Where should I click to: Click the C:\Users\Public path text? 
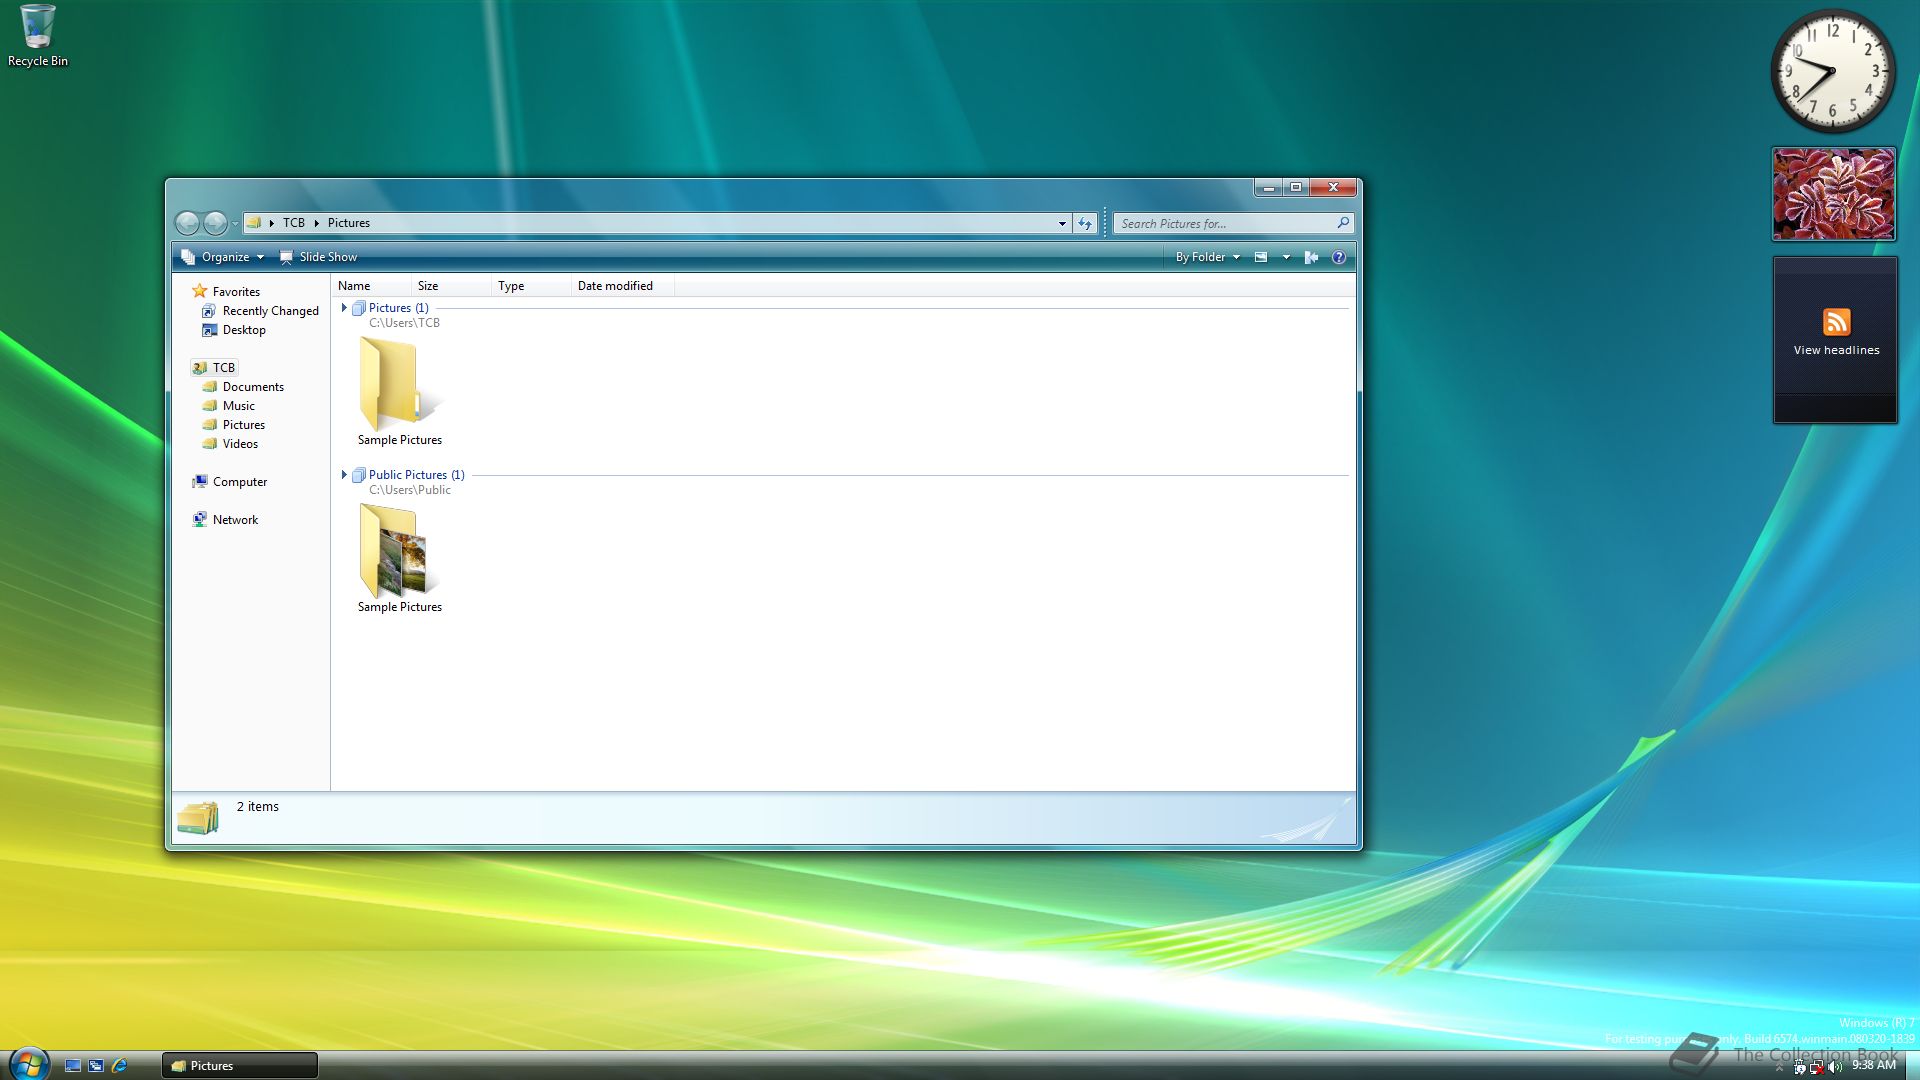tap(410, 490)
